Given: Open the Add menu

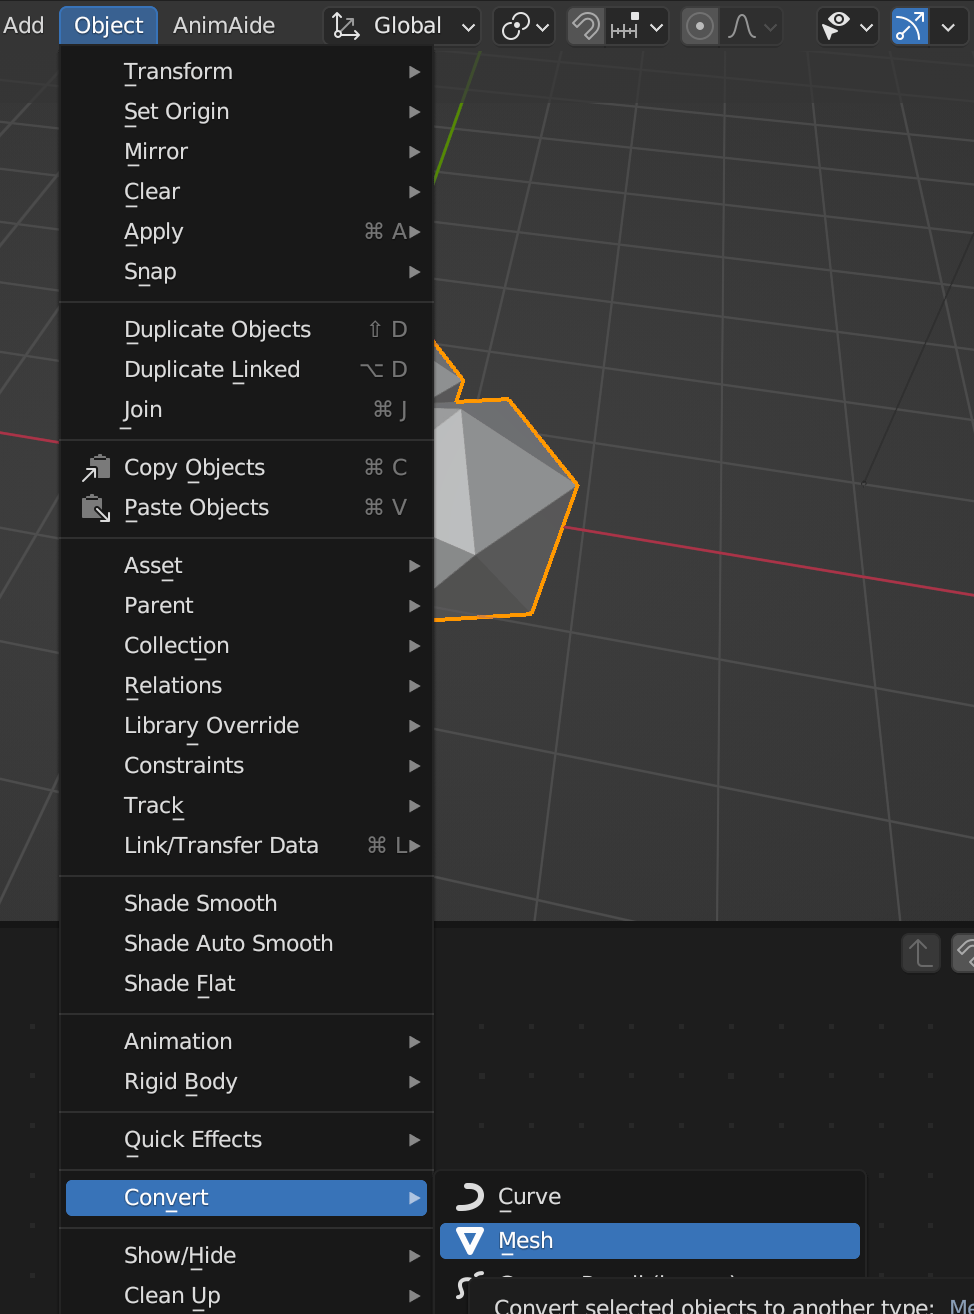Looking at the screenshot, I should click(x=24, y=24).
